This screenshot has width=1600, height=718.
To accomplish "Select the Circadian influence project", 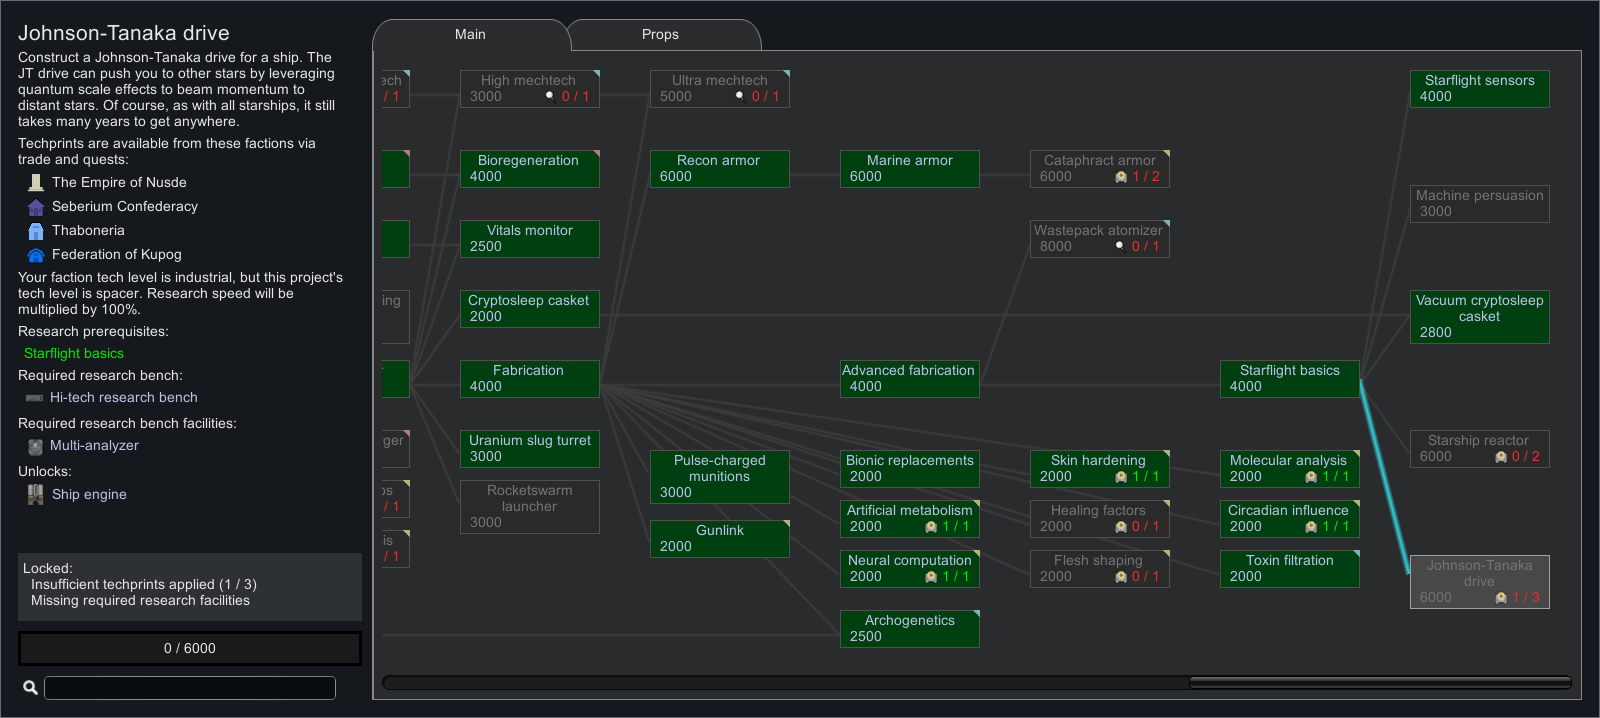I will [1290, 519].
